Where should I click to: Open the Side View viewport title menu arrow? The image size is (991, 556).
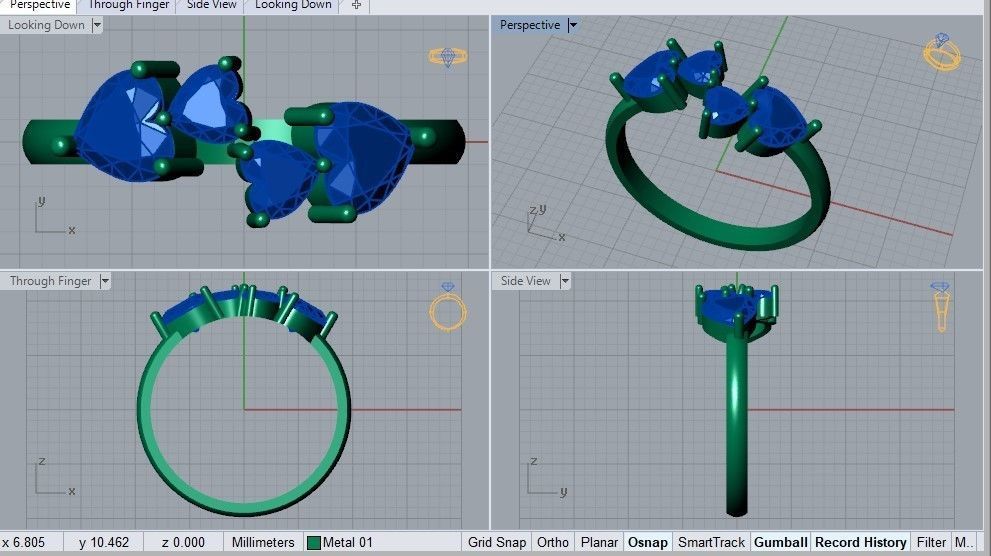tap(565, 281)
